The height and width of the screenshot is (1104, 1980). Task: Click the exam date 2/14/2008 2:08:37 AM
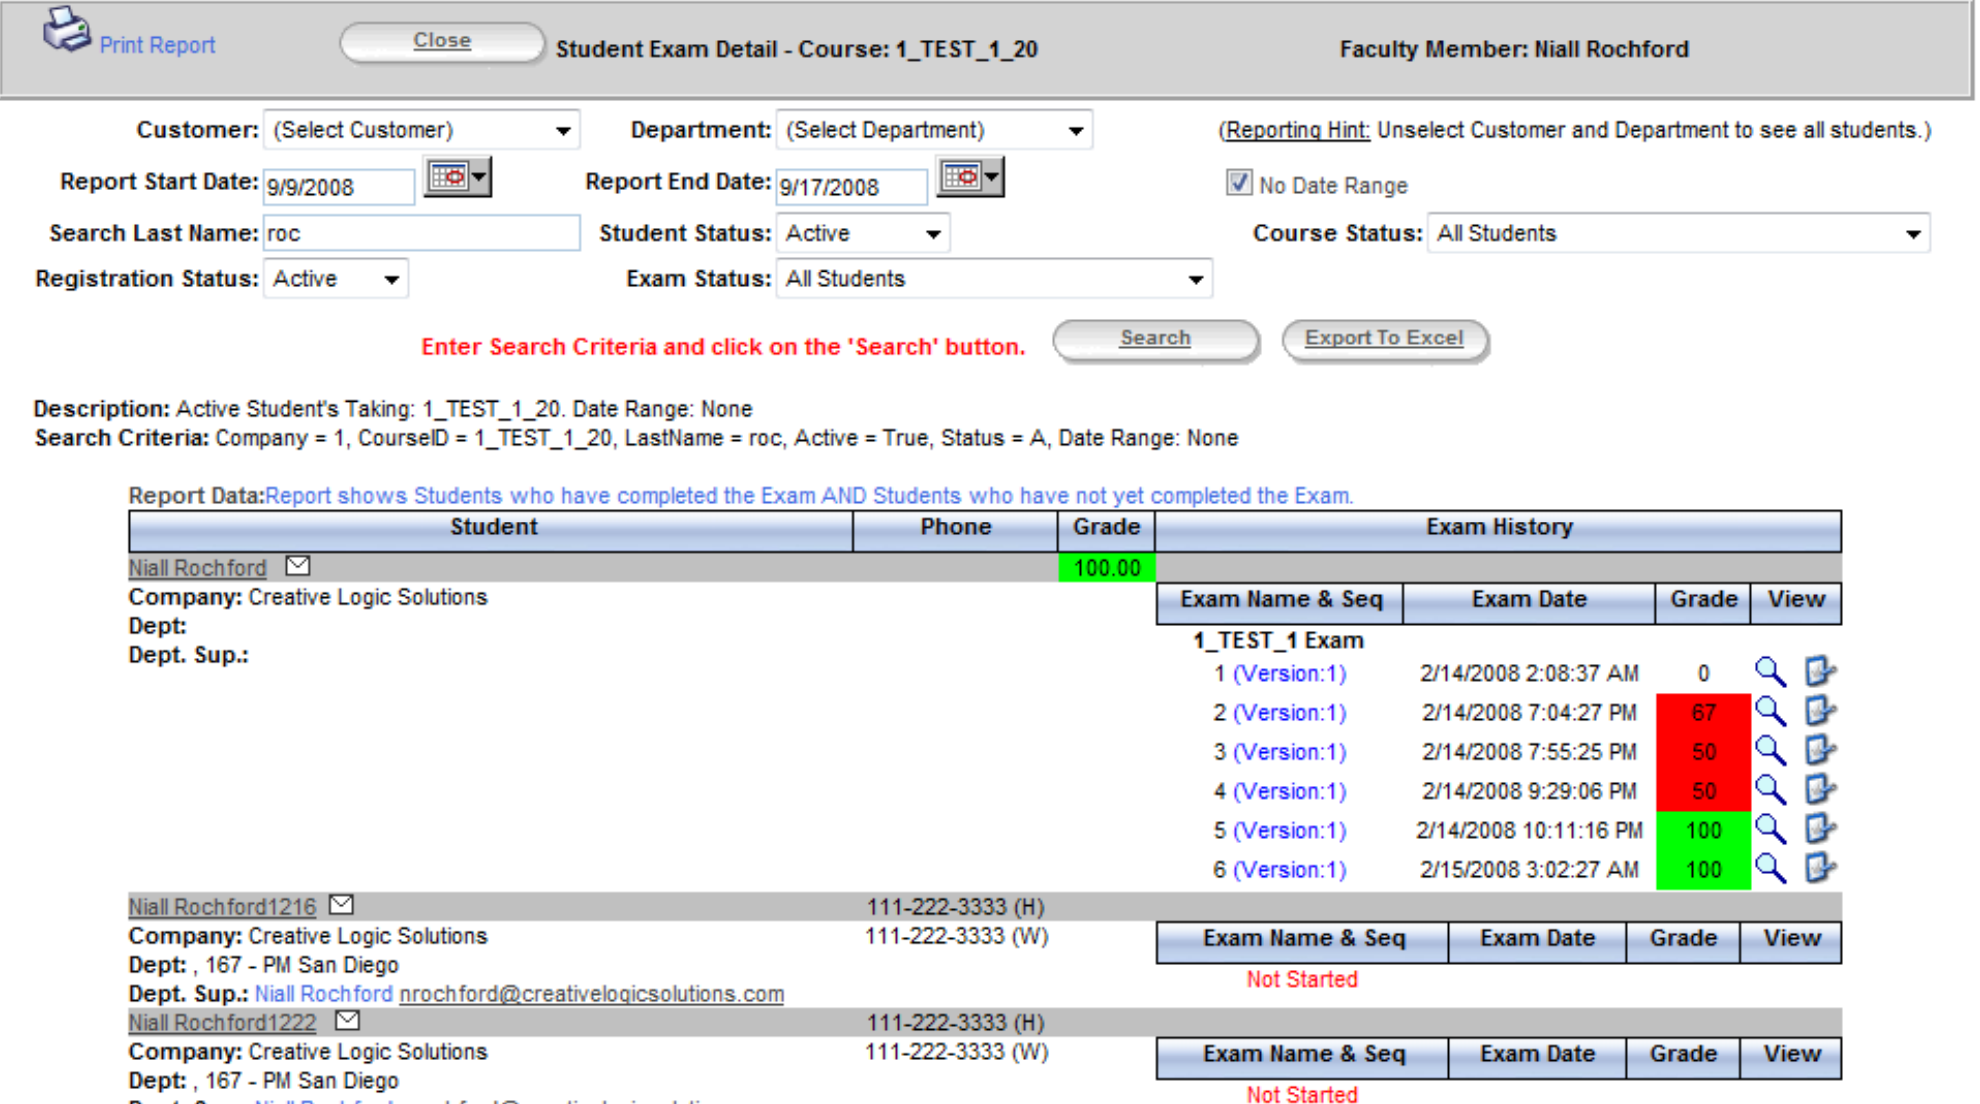tap(1529, 673)
